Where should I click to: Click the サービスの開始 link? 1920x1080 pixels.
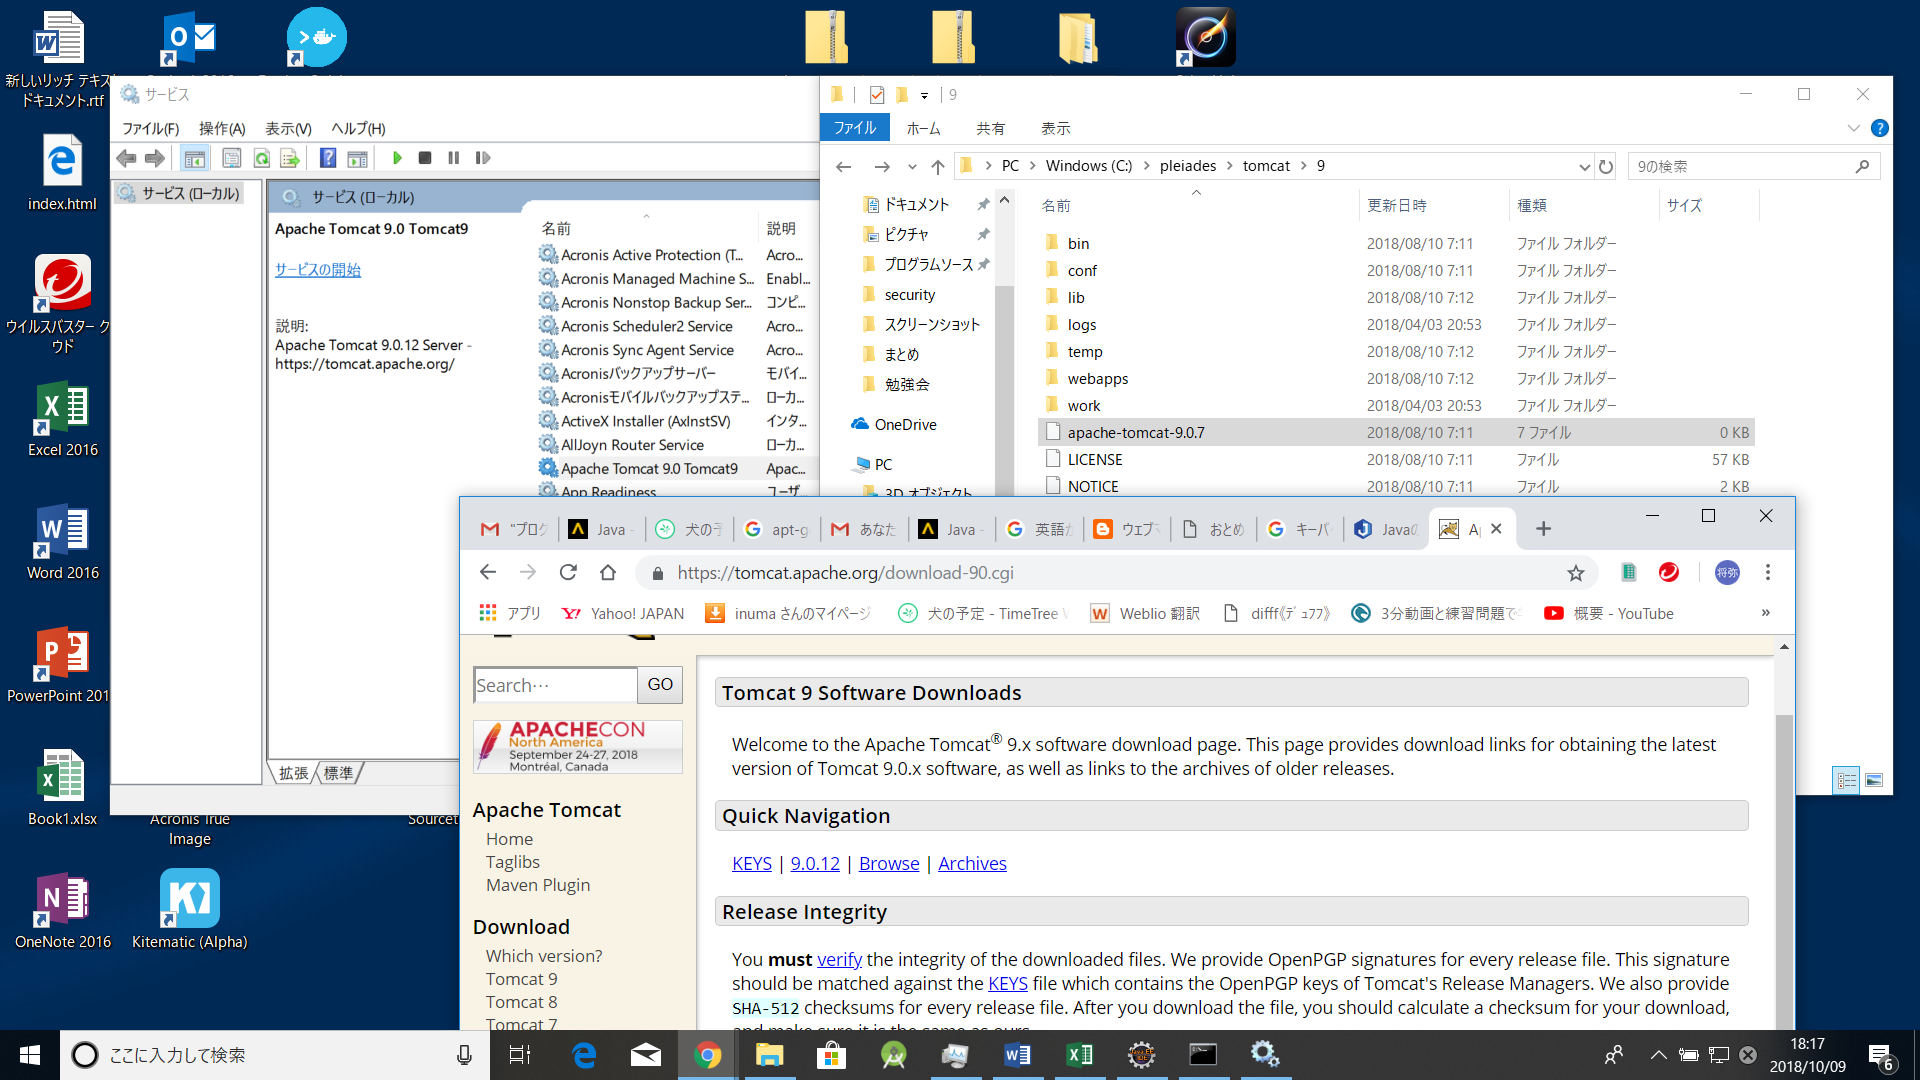pyautogui.click(x=318, y=269)
